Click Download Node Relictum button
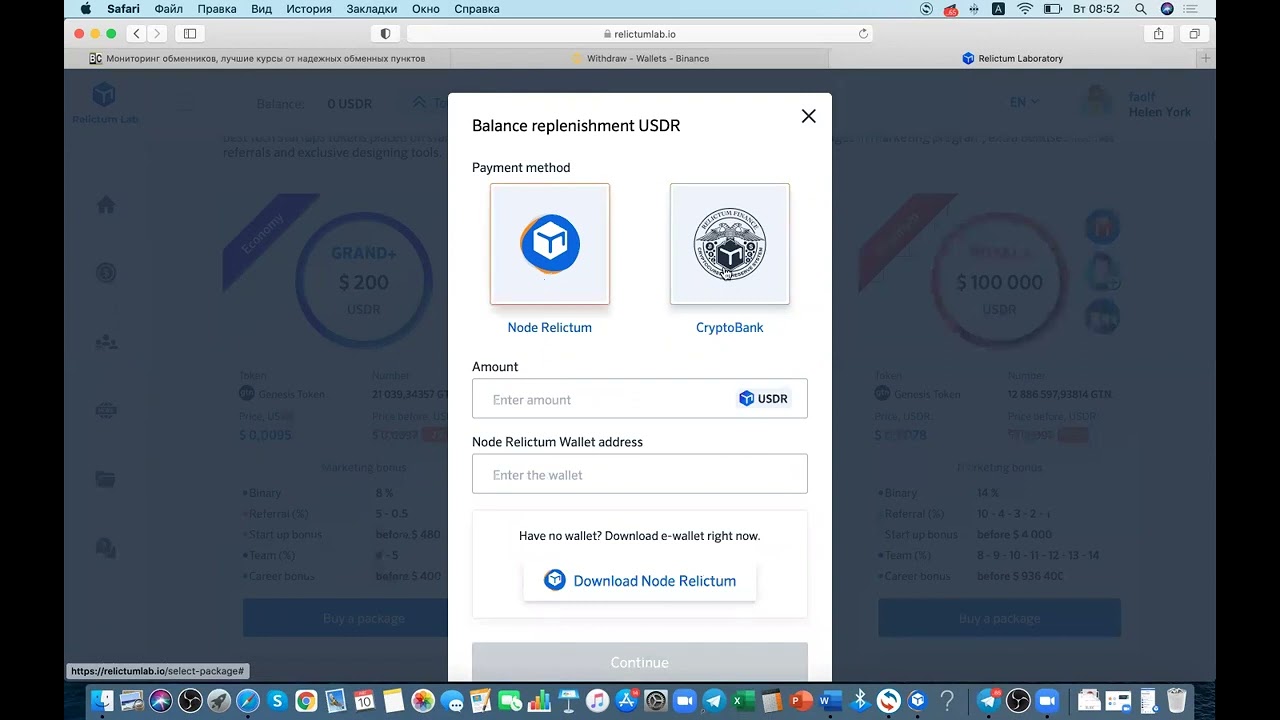Image resolution: width=1280 pixels, height=720 pixels. (x=640, y=581)
